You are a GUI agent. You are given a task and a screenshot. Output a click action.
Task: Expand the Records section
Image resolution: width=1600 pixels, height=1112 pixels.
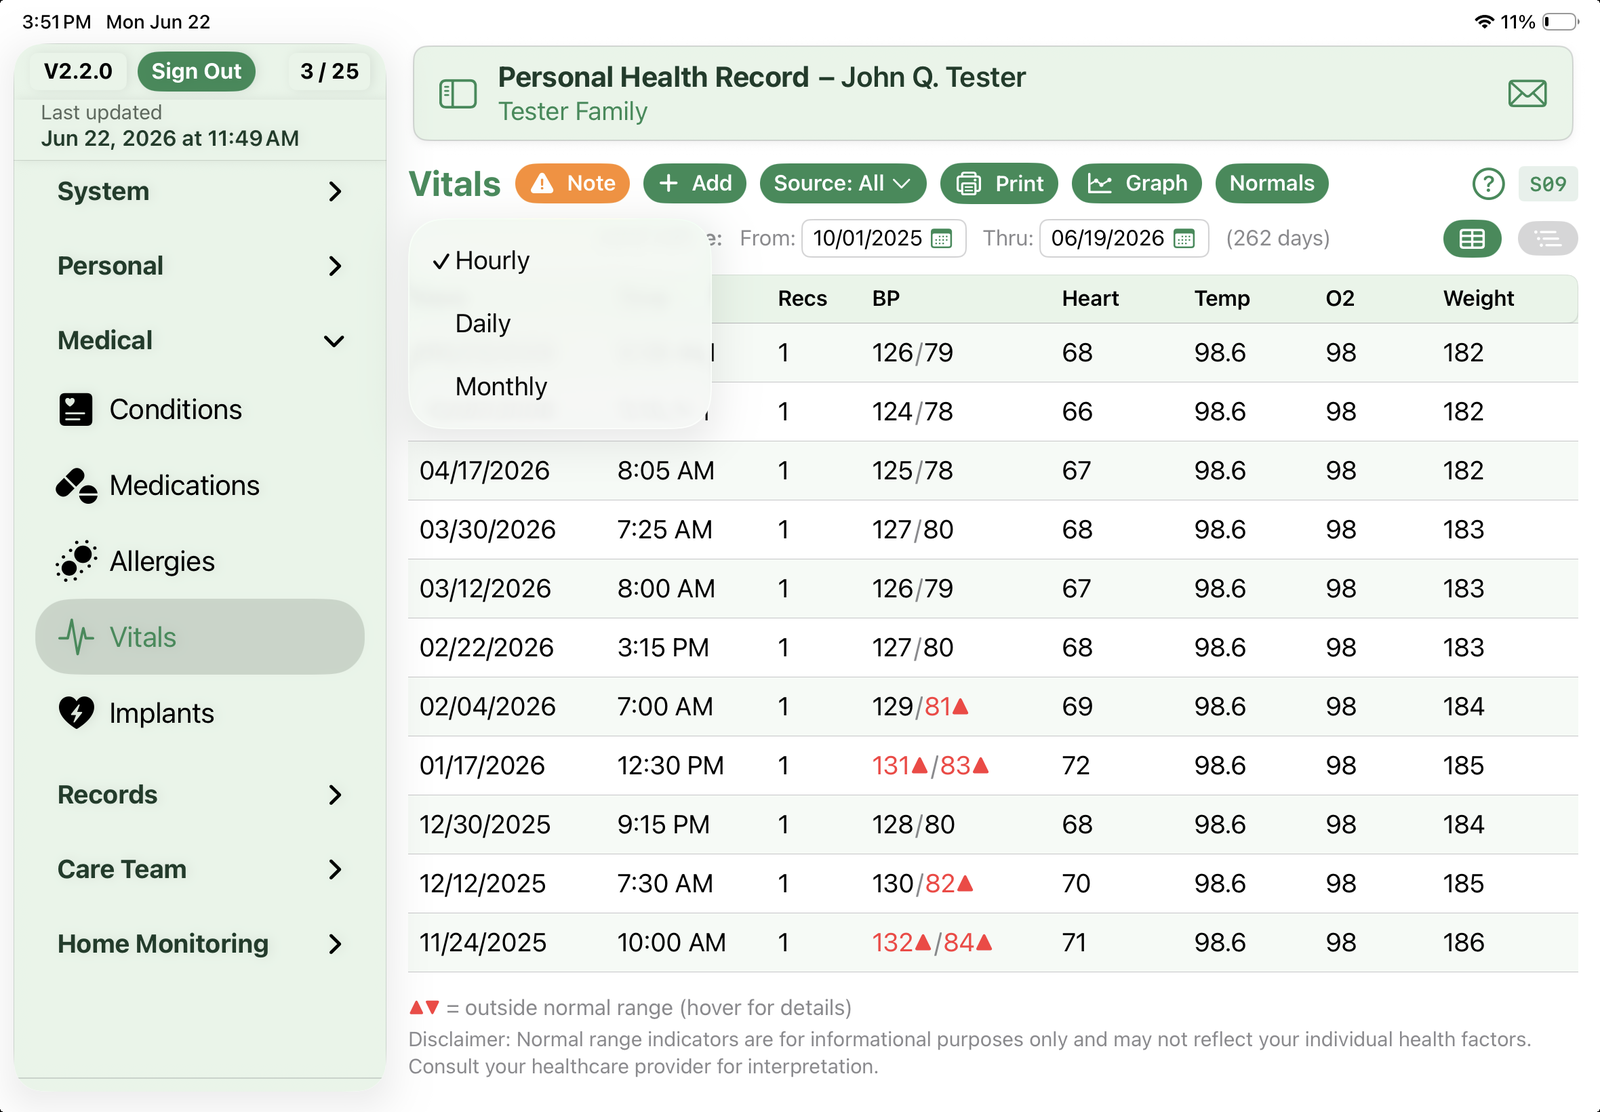[200, 795]
